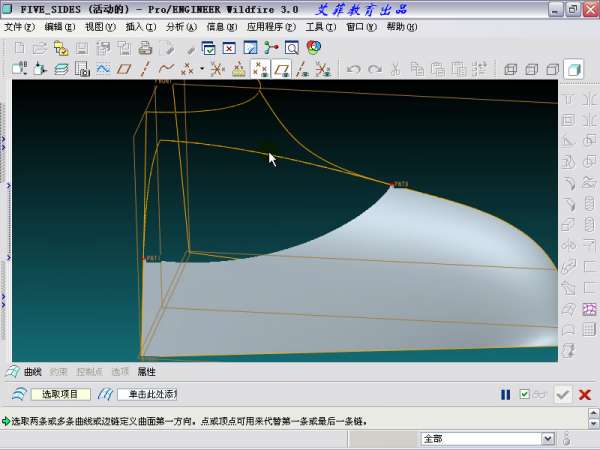Cancel the feature with red X
This screenshot has width=600, height=450.
click(x=585, y=395)
